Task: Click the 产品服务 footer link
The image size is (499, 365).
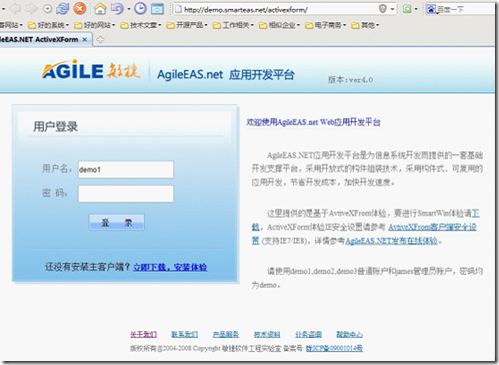Action: [x=226, y=334]
